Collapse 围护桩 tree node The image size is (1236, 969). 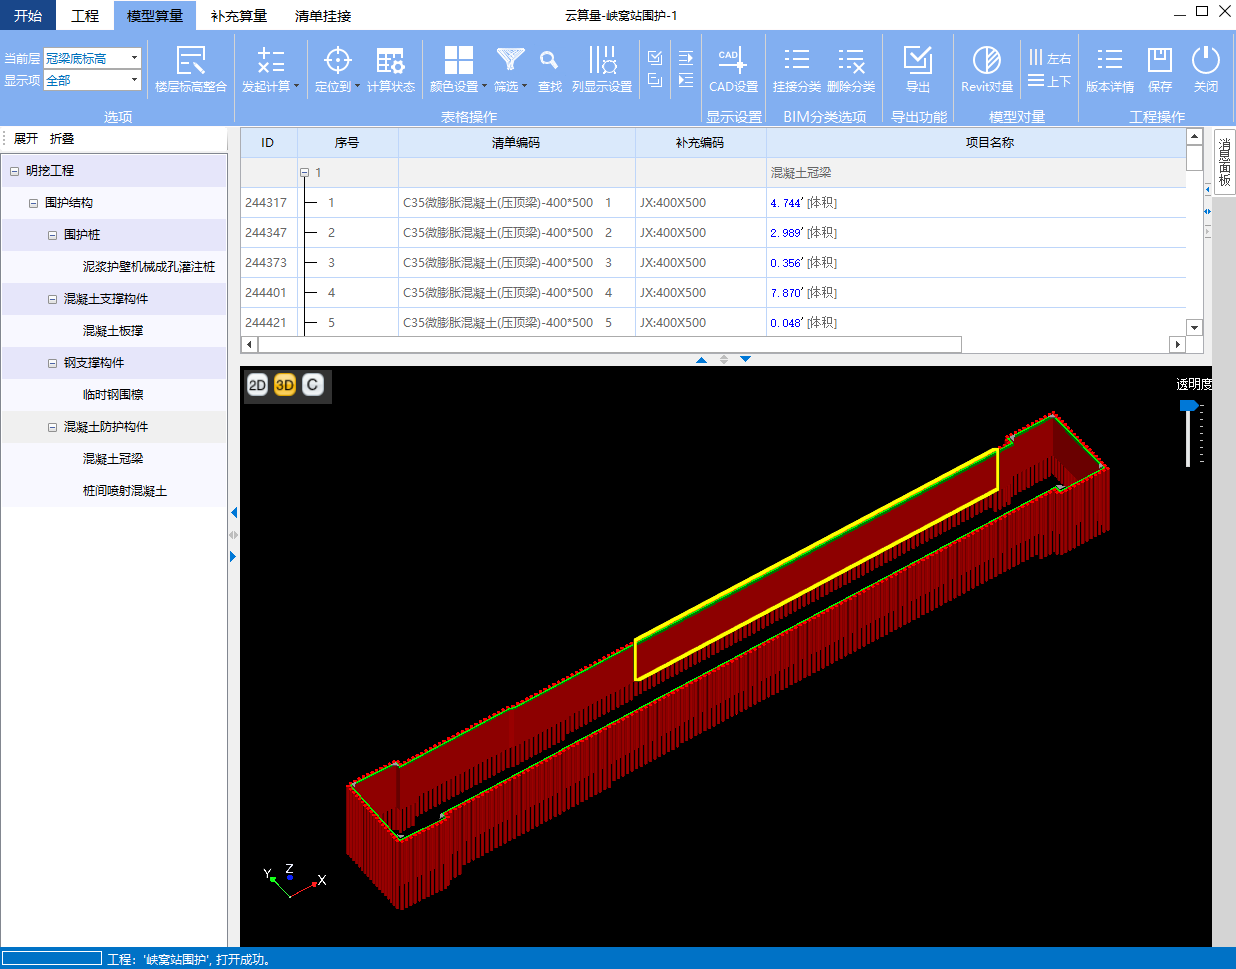point(52,235)
